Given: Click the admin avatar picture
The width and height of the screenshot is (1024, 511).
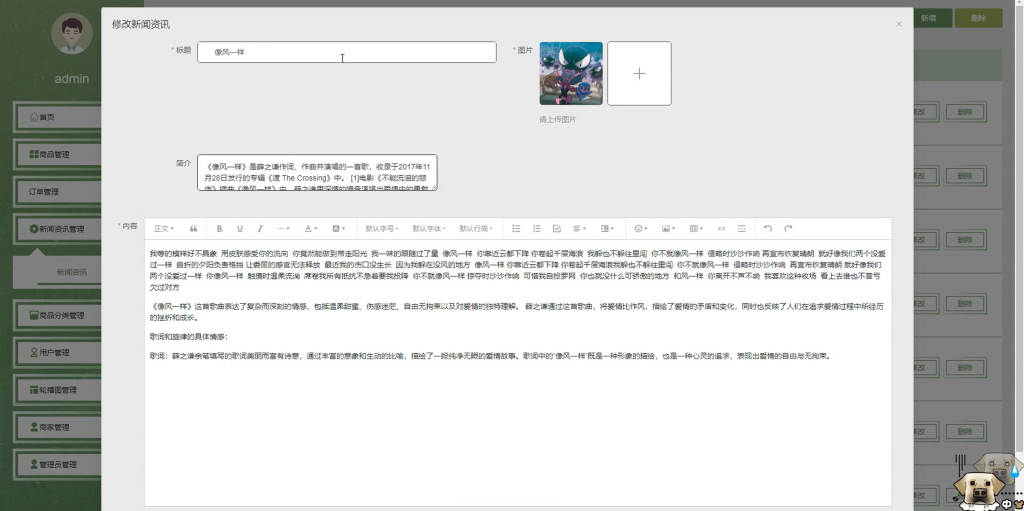Looking at the screenshot, I should tap(72, 33).
